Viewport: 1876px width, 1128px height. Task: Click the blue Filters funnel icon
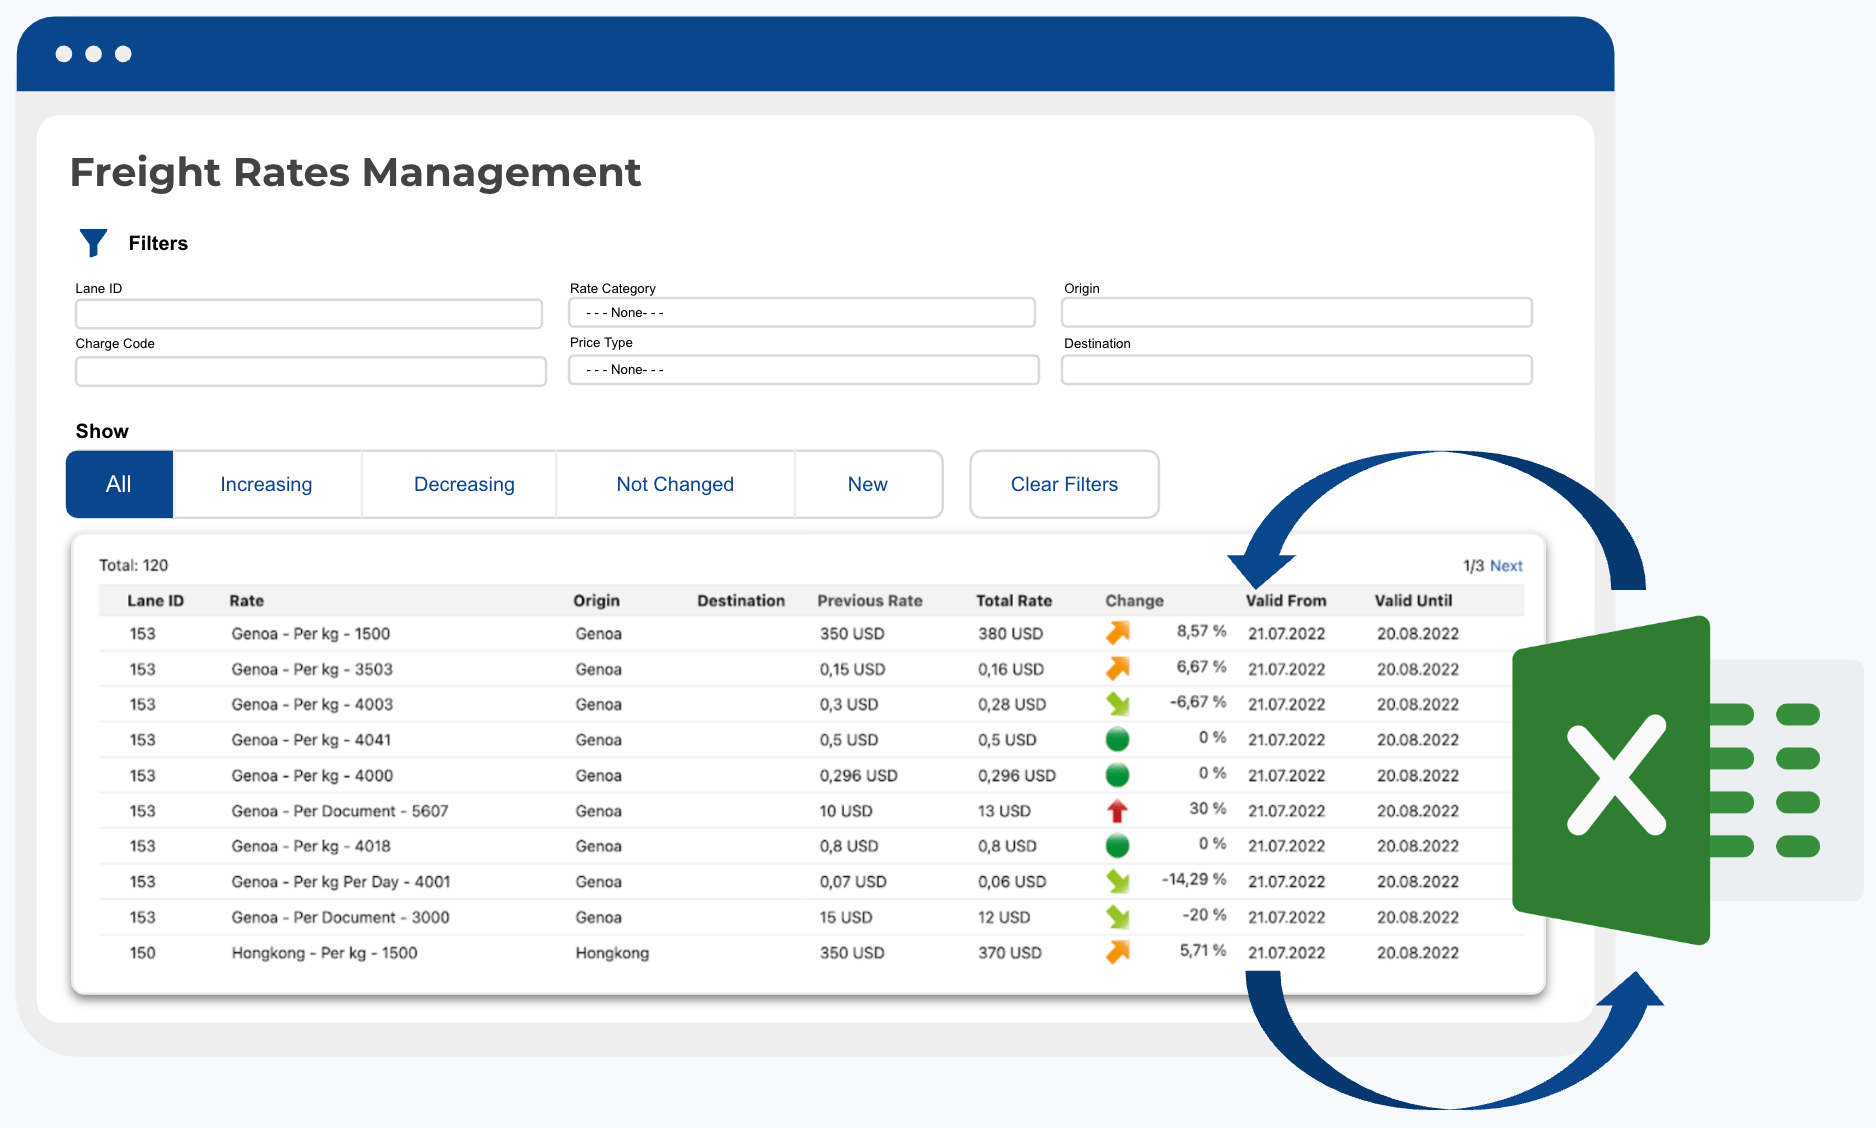(93, 243)
